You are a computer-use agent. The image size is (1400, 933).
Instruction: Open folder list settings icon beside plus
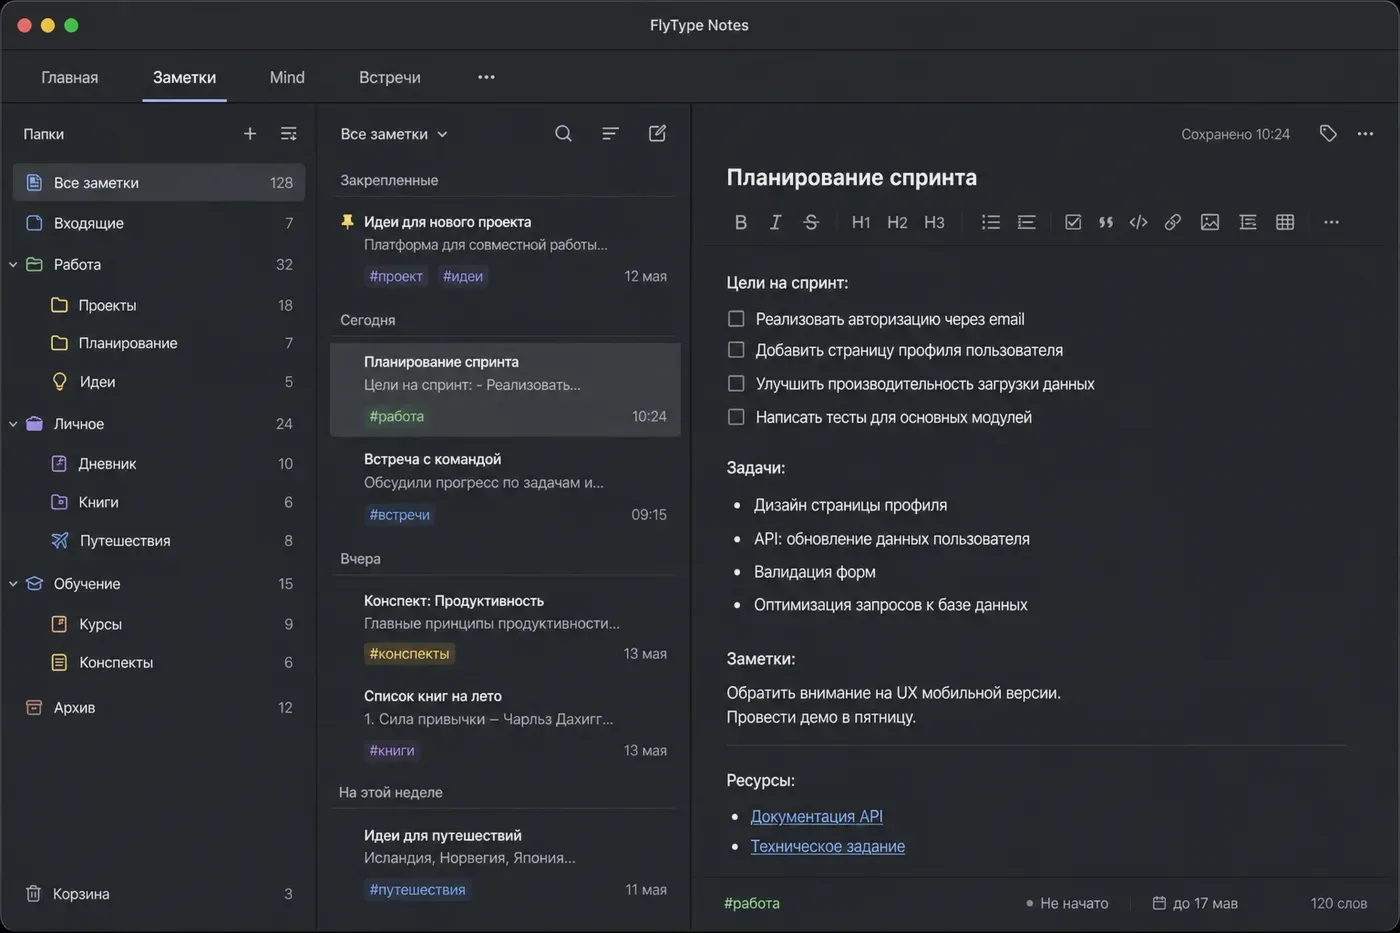point(288,133)
